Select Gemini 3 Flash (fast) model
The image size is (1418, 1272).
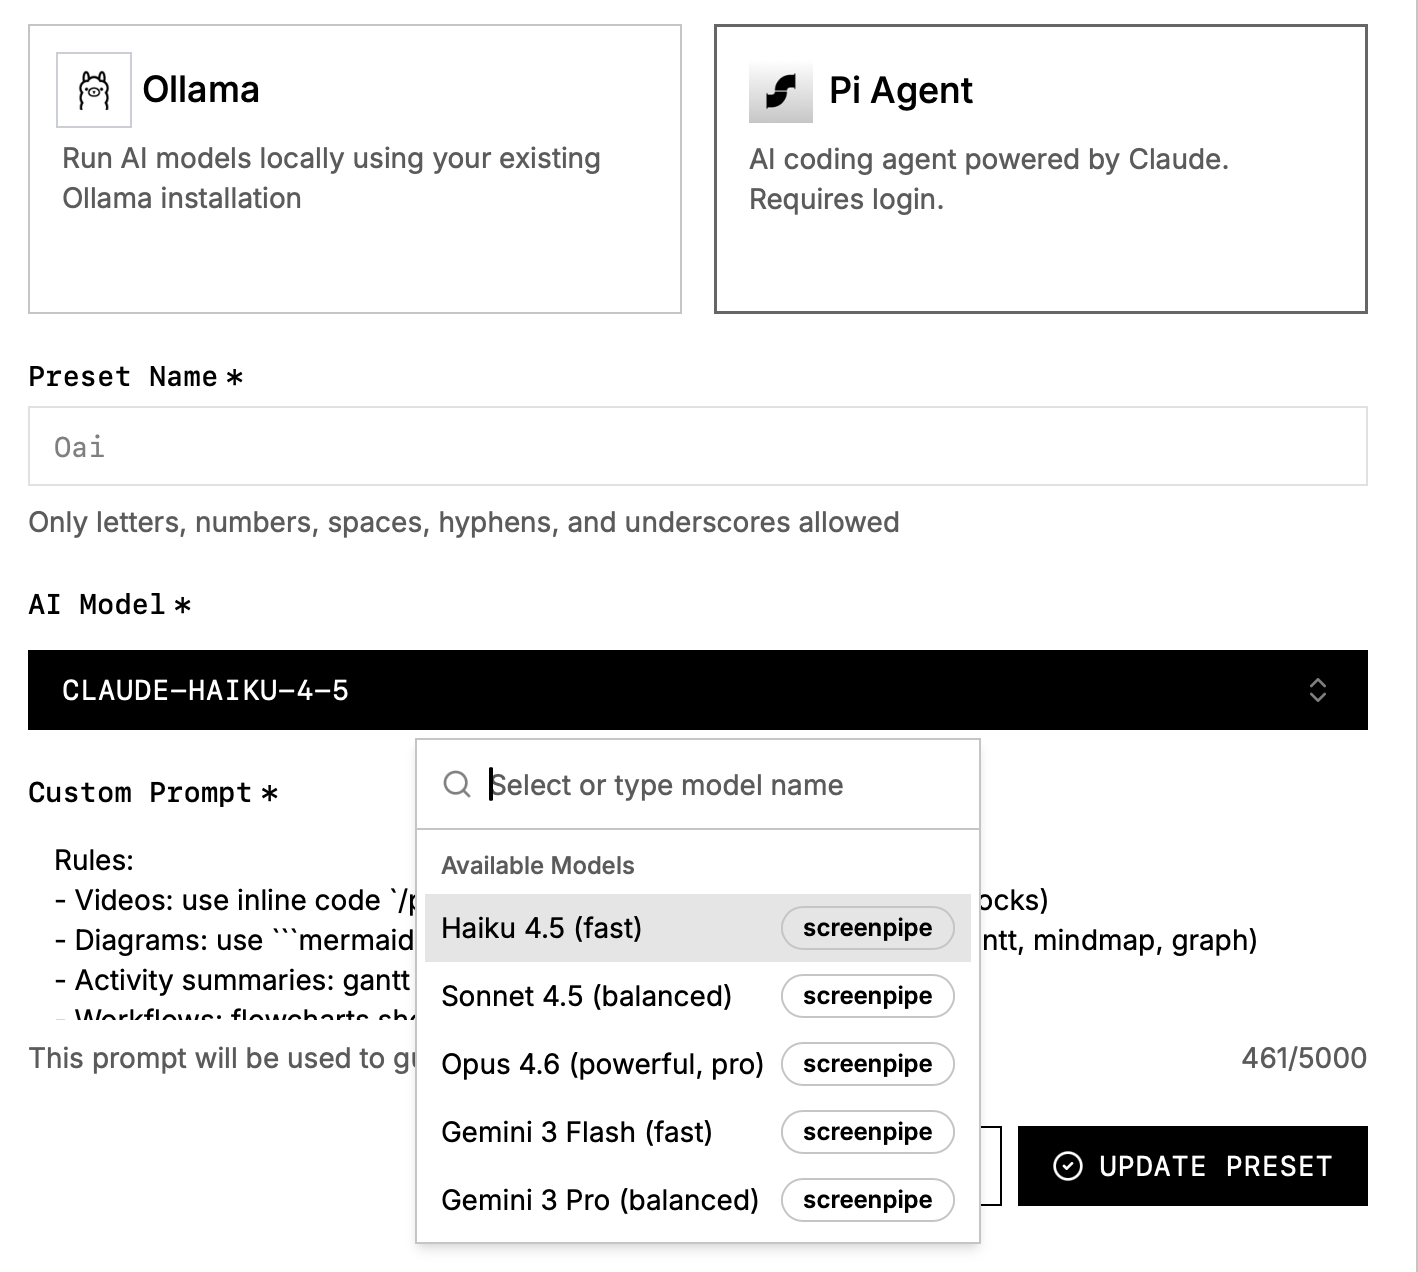(x=577, y=1132)
